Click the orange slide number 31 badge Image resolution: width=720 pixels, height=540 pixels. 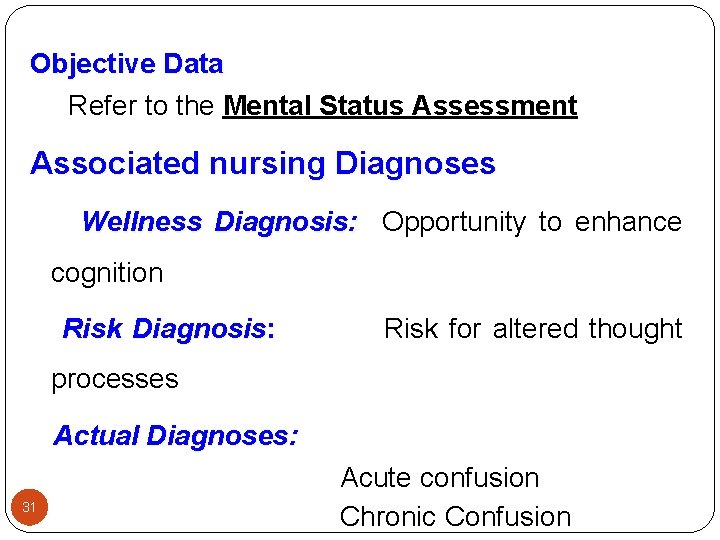coord(29,508)
